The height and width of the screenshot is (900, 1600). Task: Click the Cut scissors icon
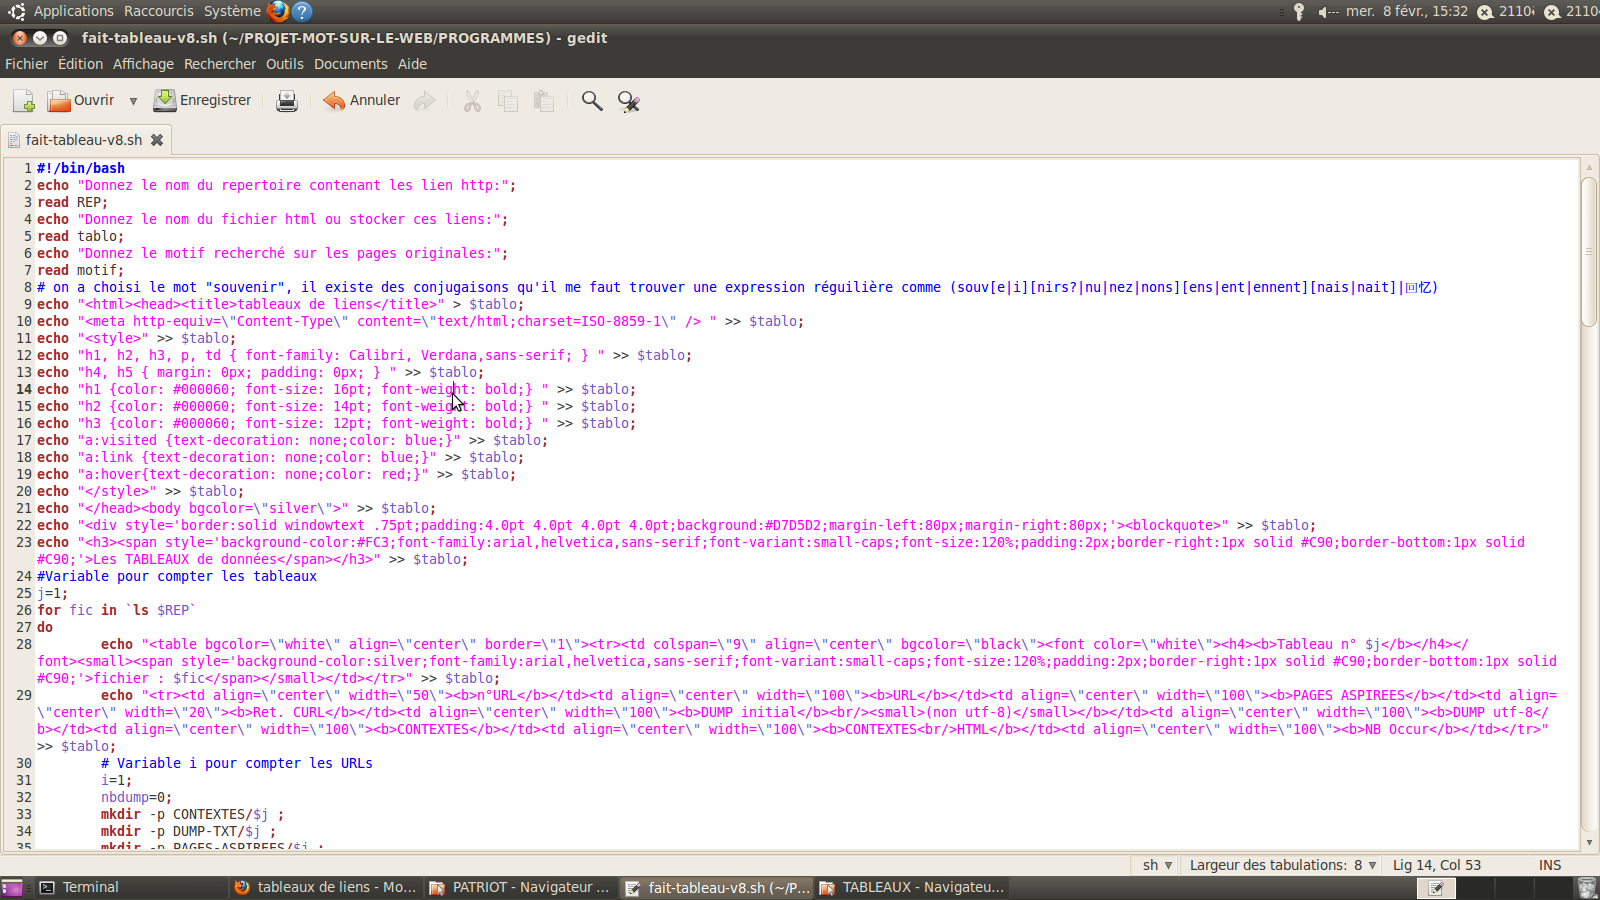click(x=472, y=101)
